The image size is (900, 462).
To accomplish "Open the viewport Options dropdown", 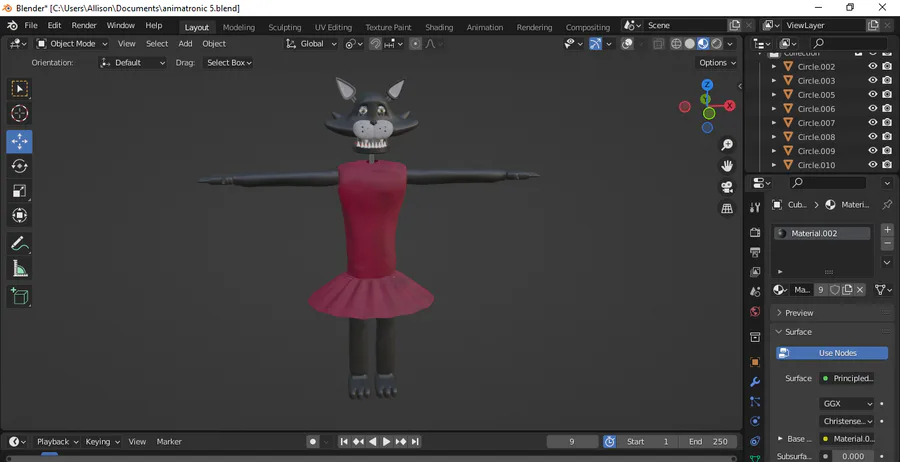I will point(717,63).
